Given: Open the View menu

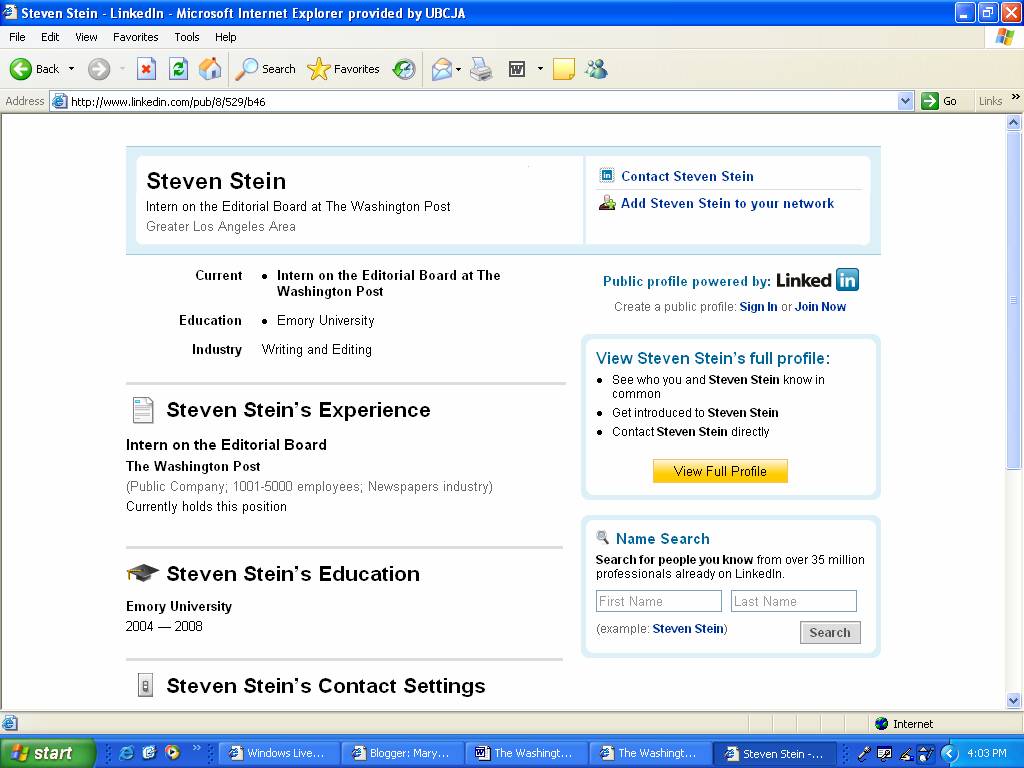Looking at the screenshot, I should (x=86, y=37).
